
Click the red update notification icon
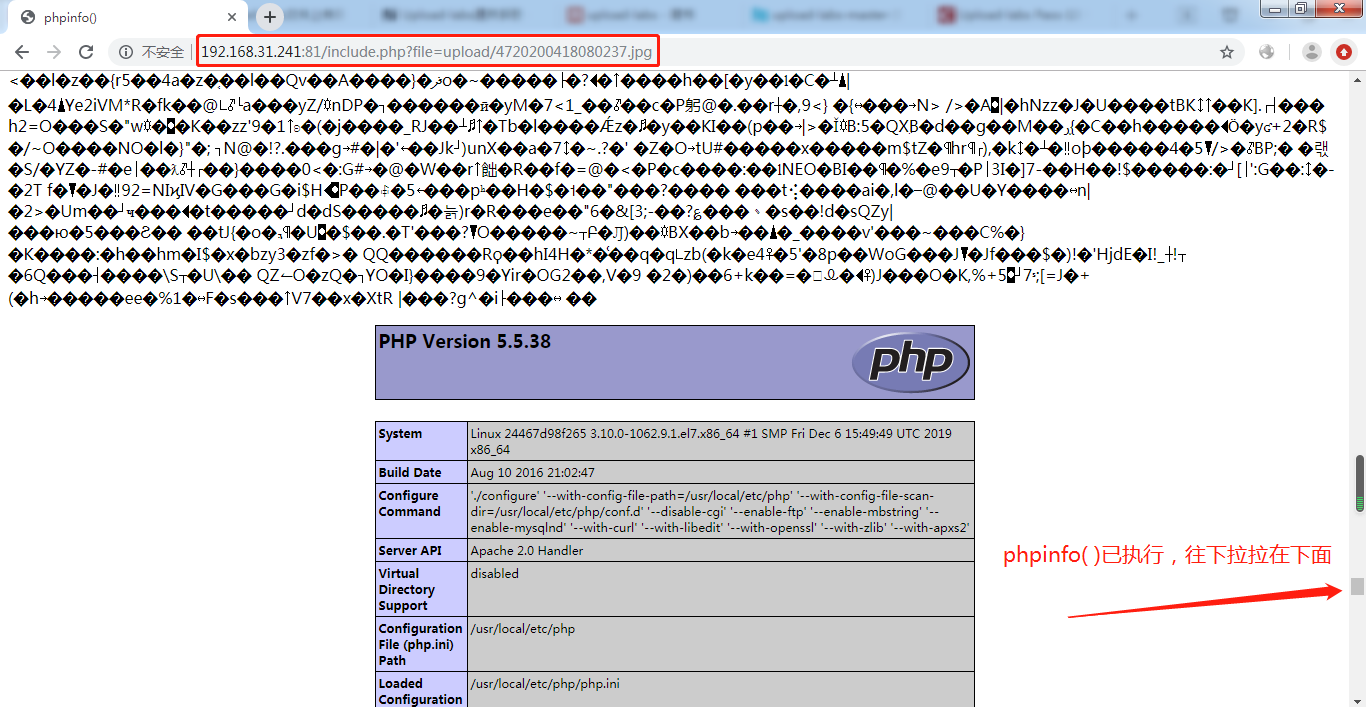(x=1342, y=52)
